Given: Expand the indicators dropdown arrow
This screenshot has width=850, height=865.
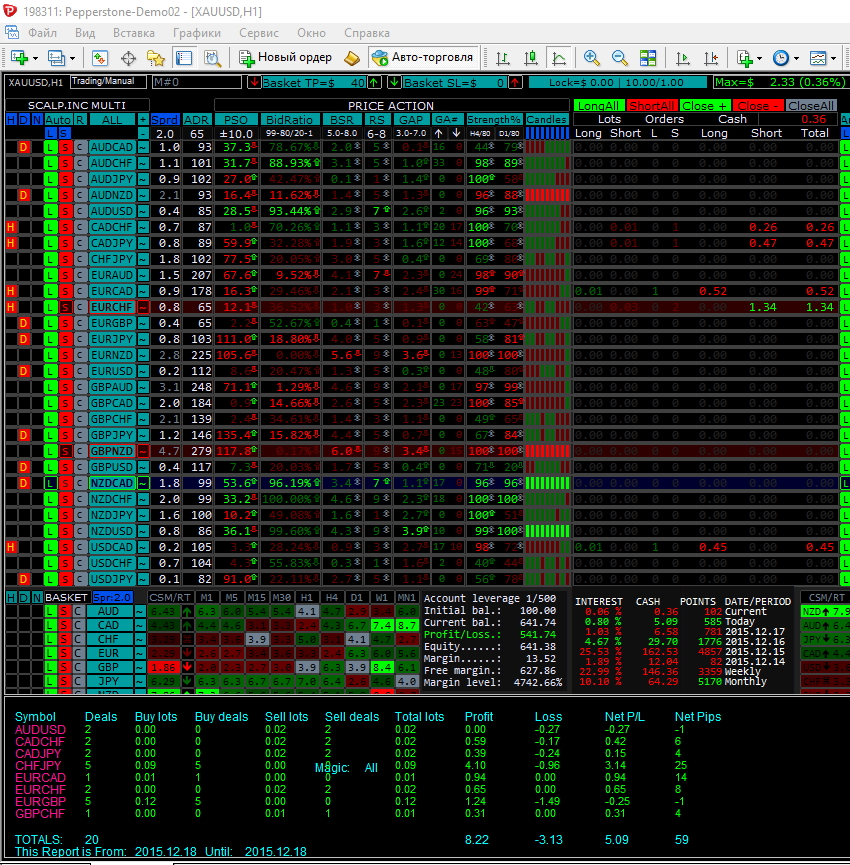Looking at the screenshot, I should tap(760, 58).
